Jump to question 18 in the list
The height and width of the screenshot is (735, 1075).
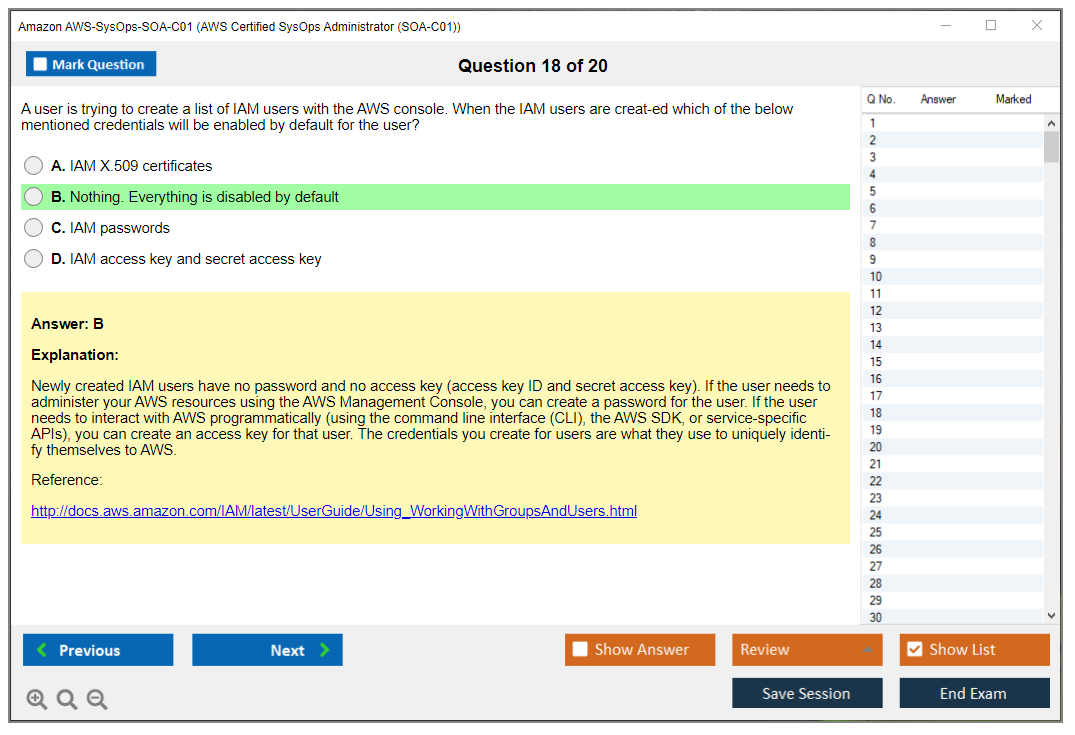(x=876, y=413)
